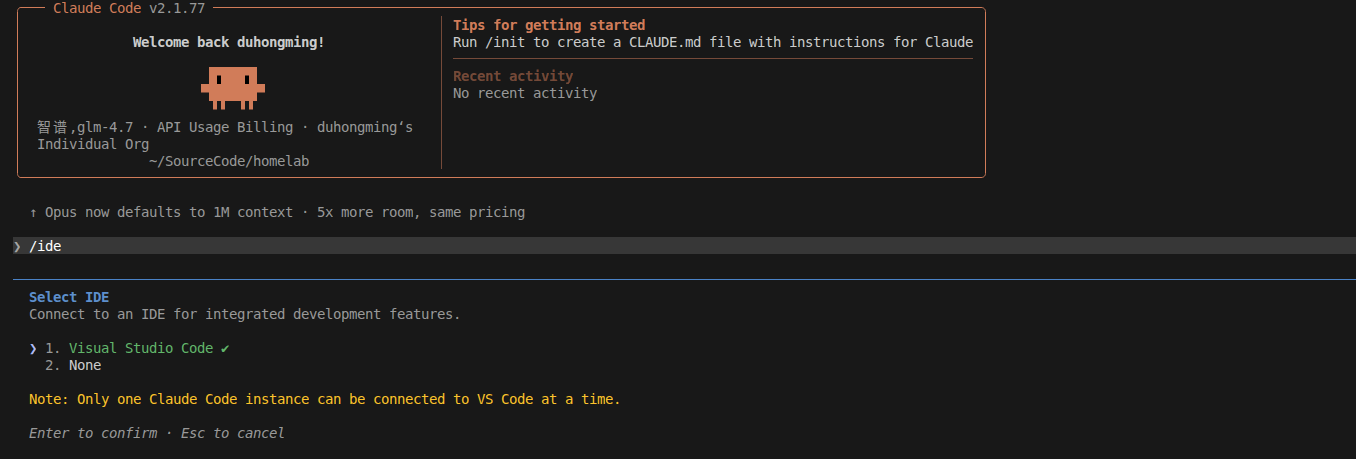Click the glm-4.7 API Usage Billing line
This screenshot has height=459, width=1356.
(x=225, y=127)
